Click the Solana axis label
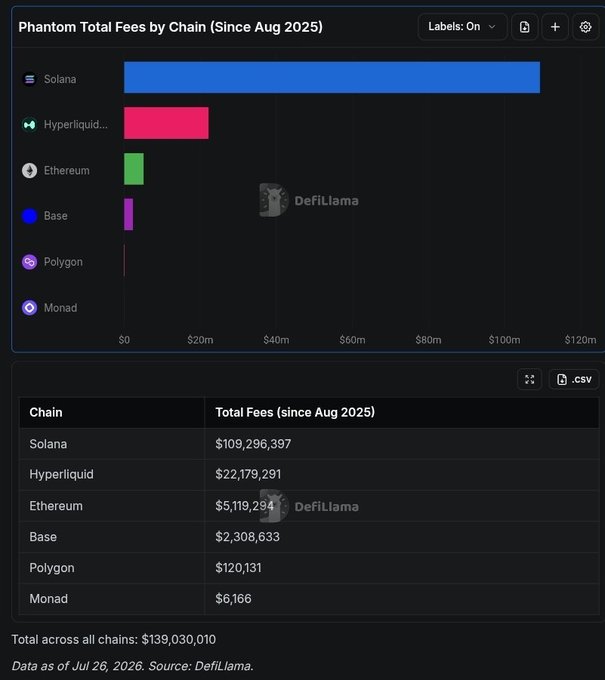Screen dimensions: 605x680 click(60, 79)
